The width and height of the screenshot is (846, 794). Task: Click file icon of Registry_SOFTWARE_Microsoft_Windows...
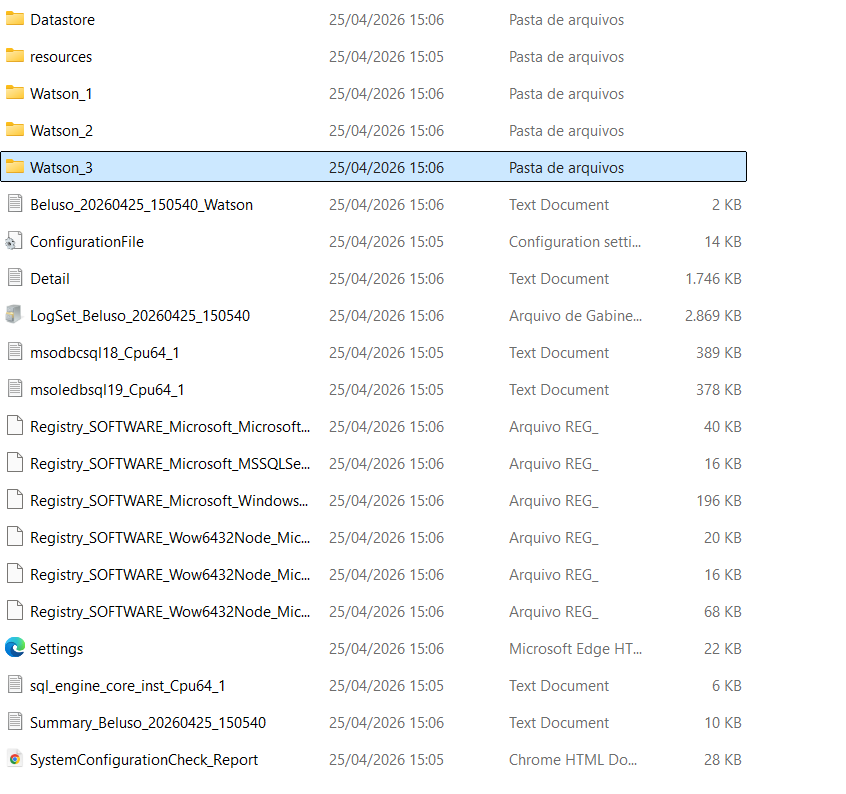pyautogui.click(x=15, y=500)
